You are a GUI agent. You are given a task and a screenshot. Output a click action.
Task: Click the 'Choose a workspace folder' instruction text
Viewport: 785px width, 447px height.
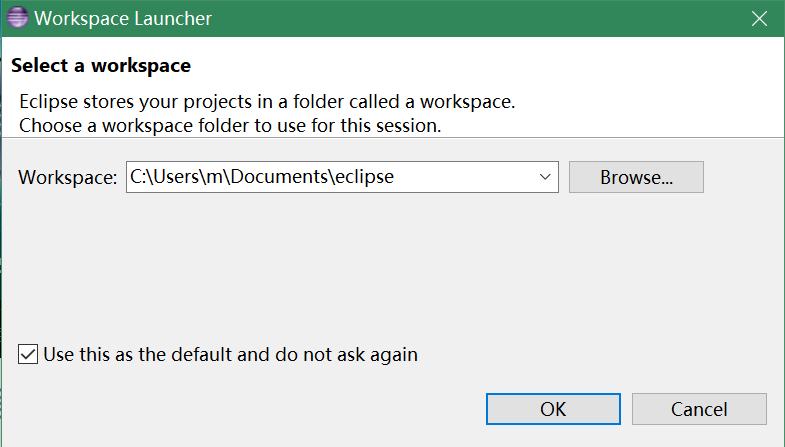tap(230, 126)
